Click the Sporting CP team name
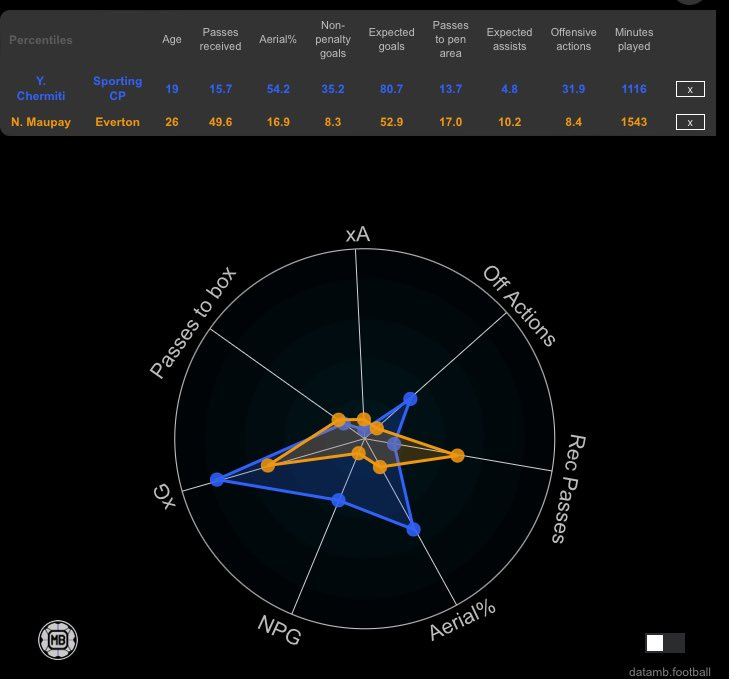729x679 pixels. point(118,88)
